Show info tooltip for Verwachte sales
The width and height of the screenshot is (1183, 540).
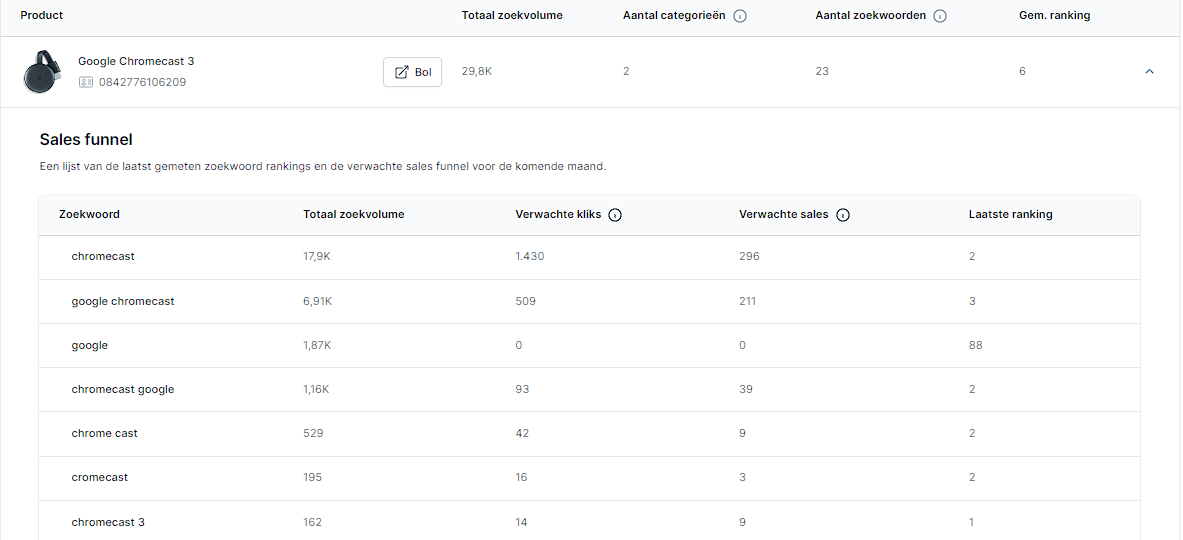(843, 215)
